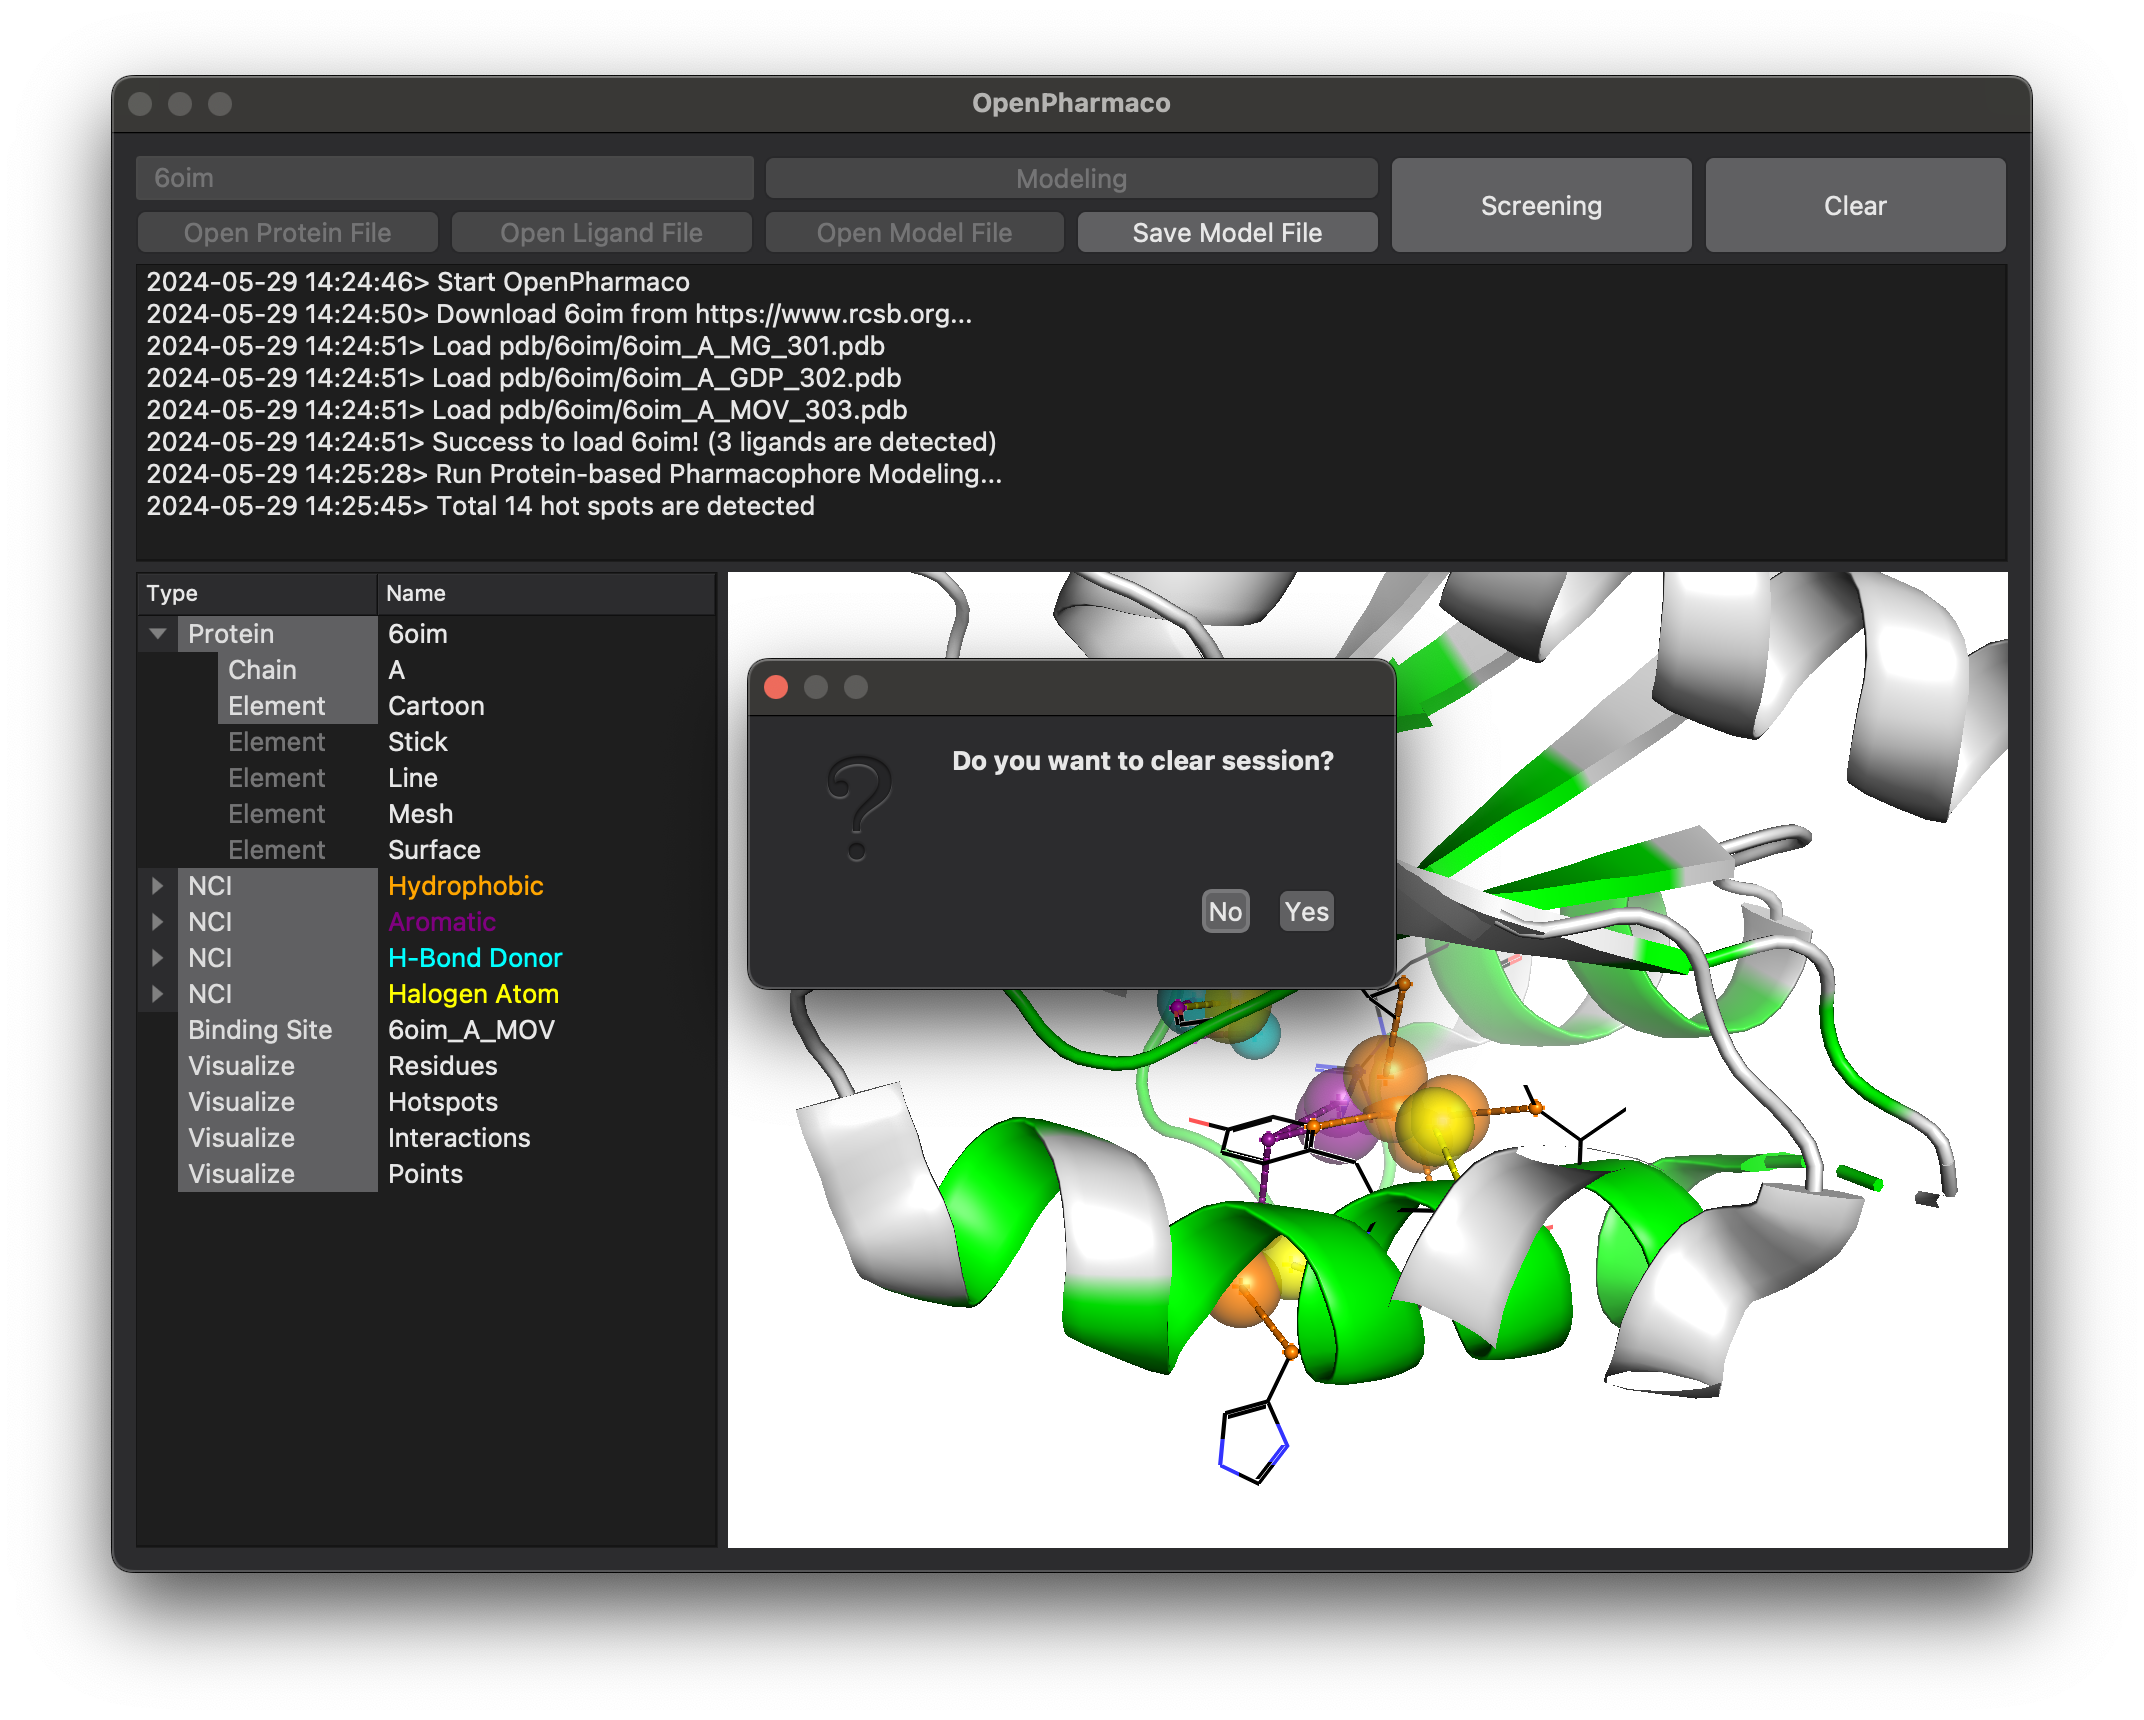Click the 'Success to load 6oim!' log line

point(571,441)
